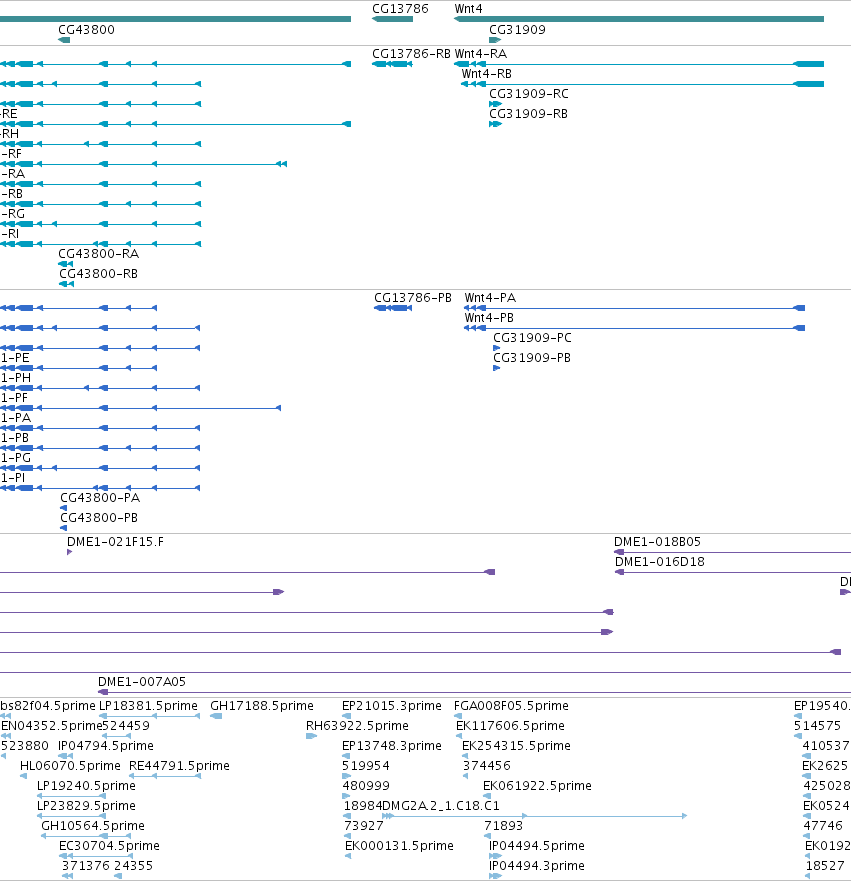Select the CG13786-RB transcript label
Viewport: 851px width, 881px height.
point(411,54)
